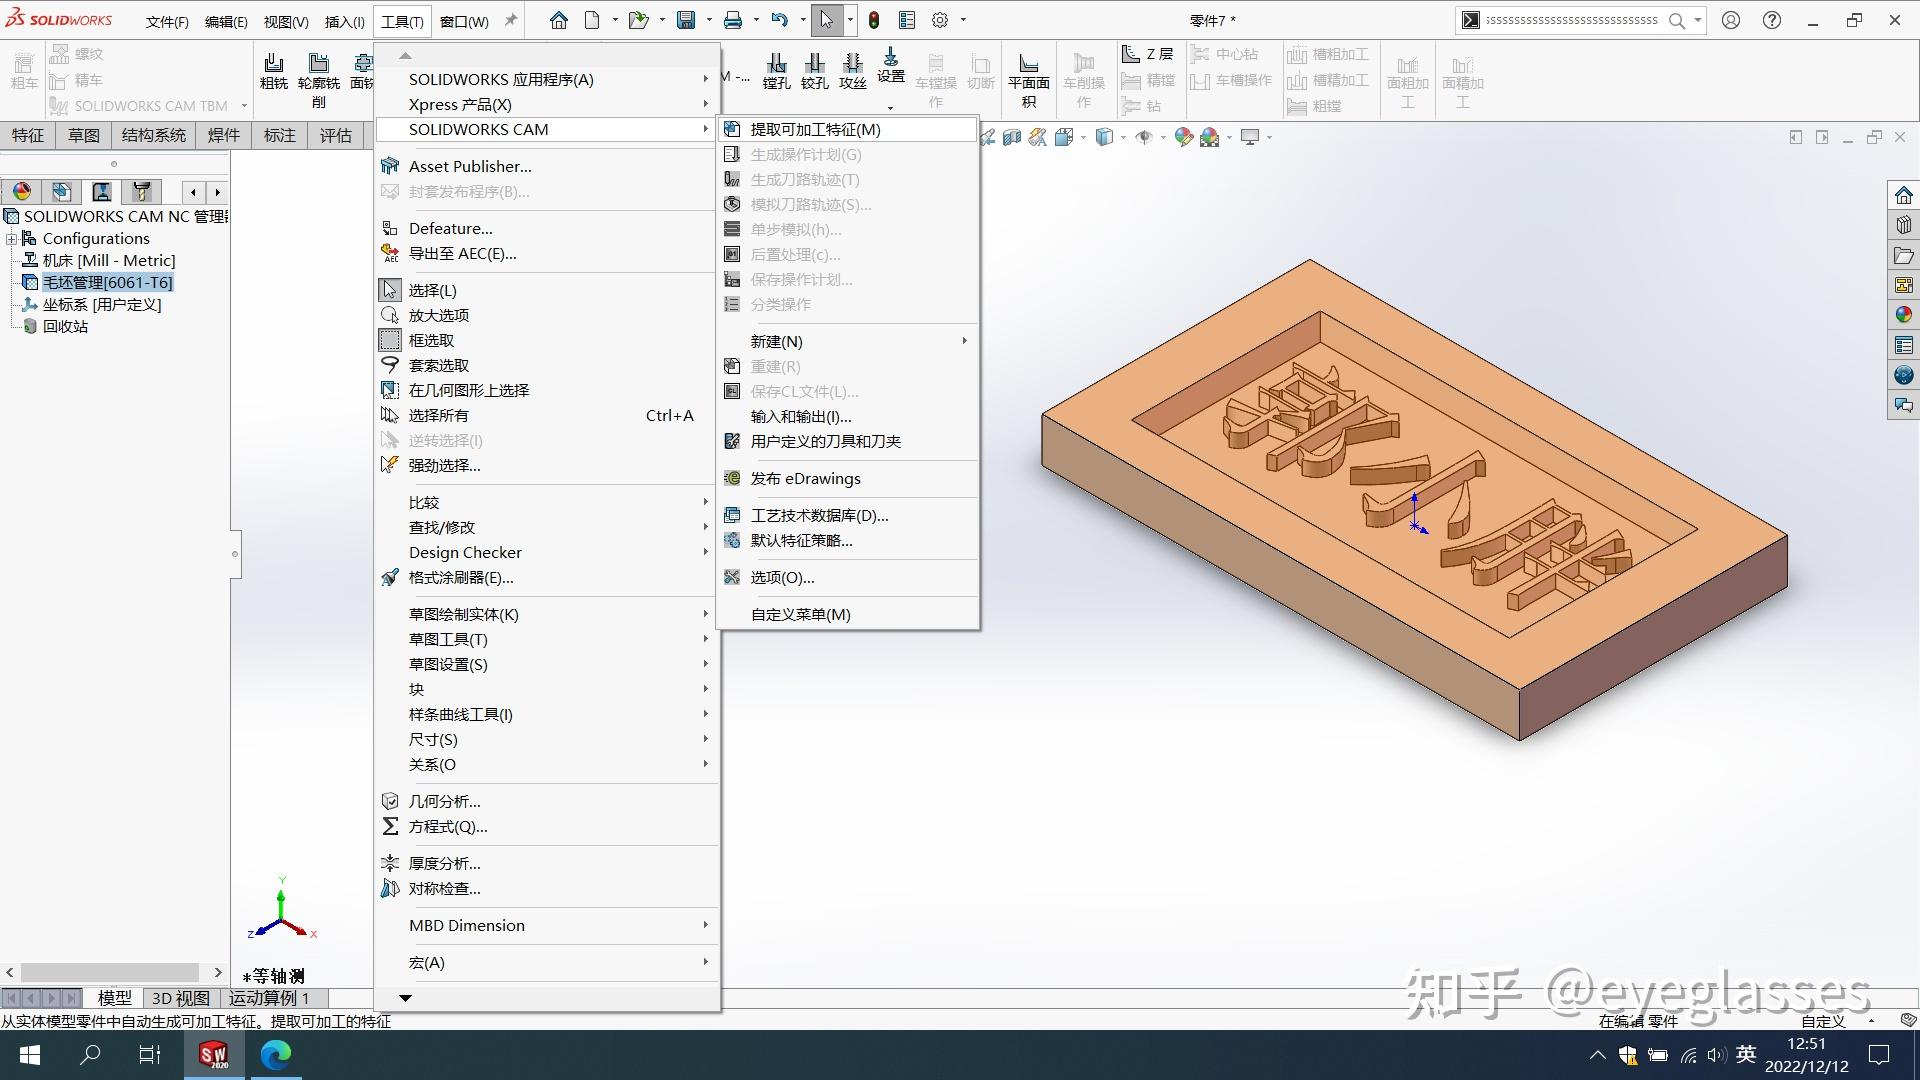Select 毛坯管理[6061-T6] in the CAM tree
The height and width of the screenshot is (1080, 1920).
[107, 282]
